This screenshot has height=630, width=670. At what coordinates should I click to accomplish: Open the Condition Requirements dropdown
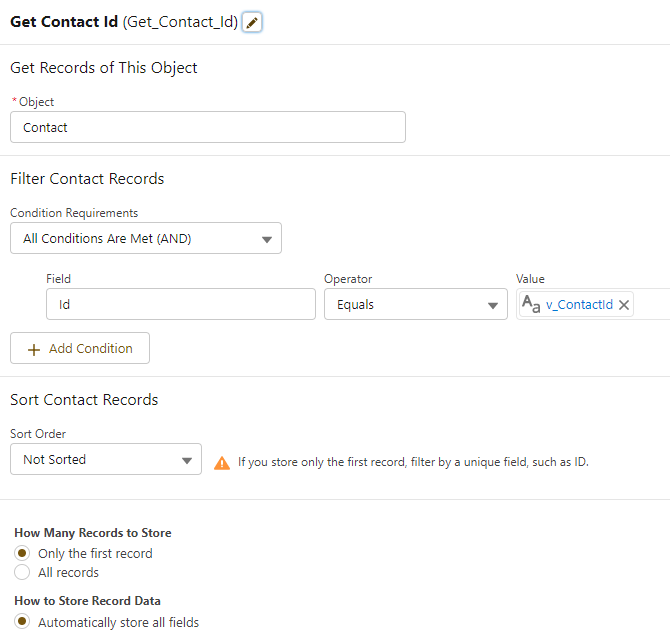pos(146,239)
